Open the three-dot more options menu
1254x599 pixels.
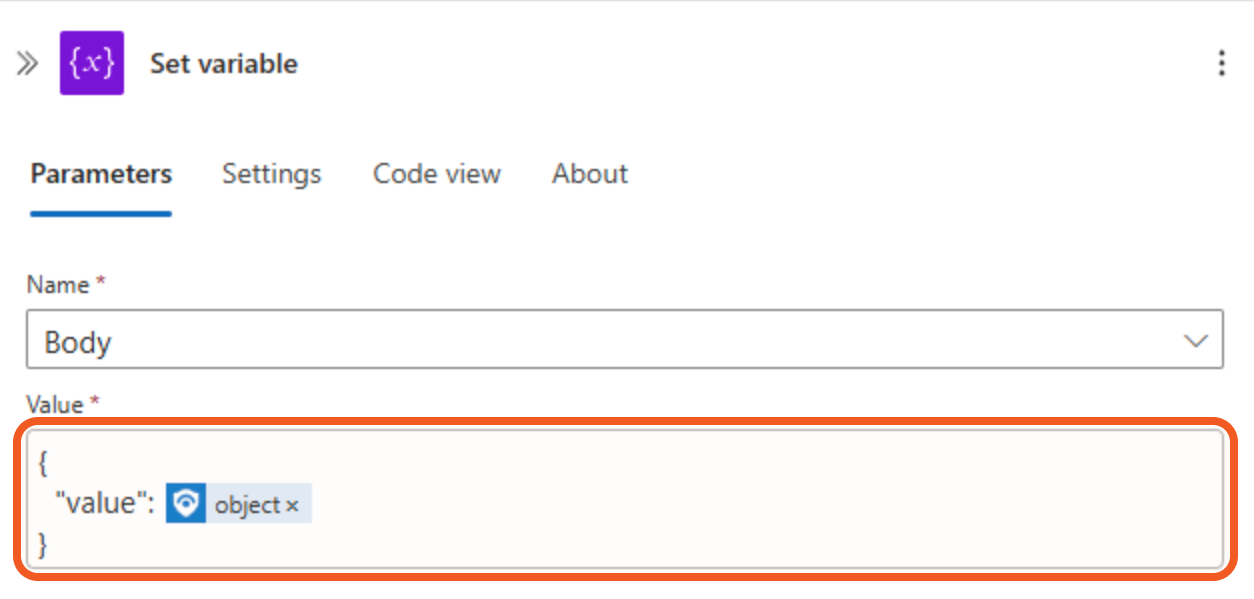(x=1221, y=64)
